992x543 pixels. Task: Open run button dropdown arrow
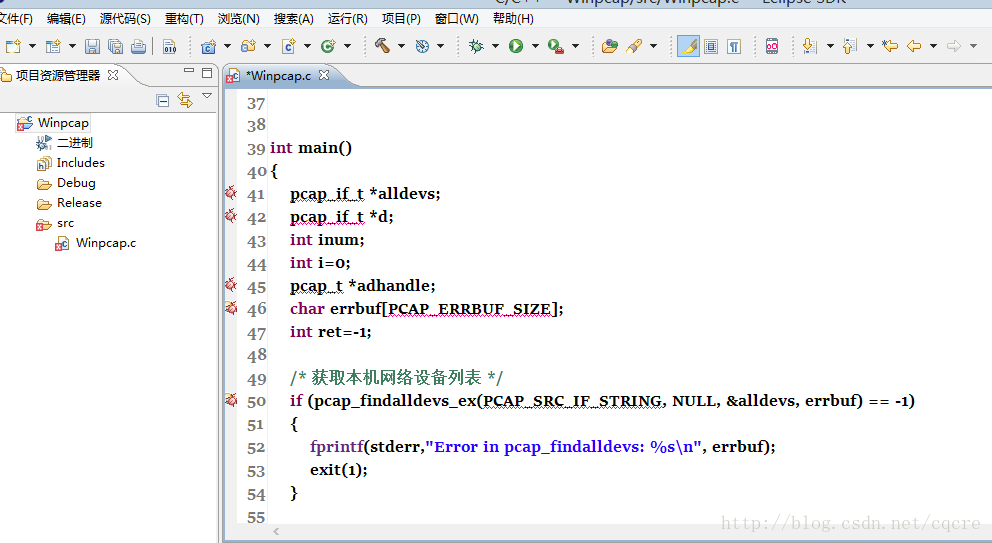pos(535,46)
